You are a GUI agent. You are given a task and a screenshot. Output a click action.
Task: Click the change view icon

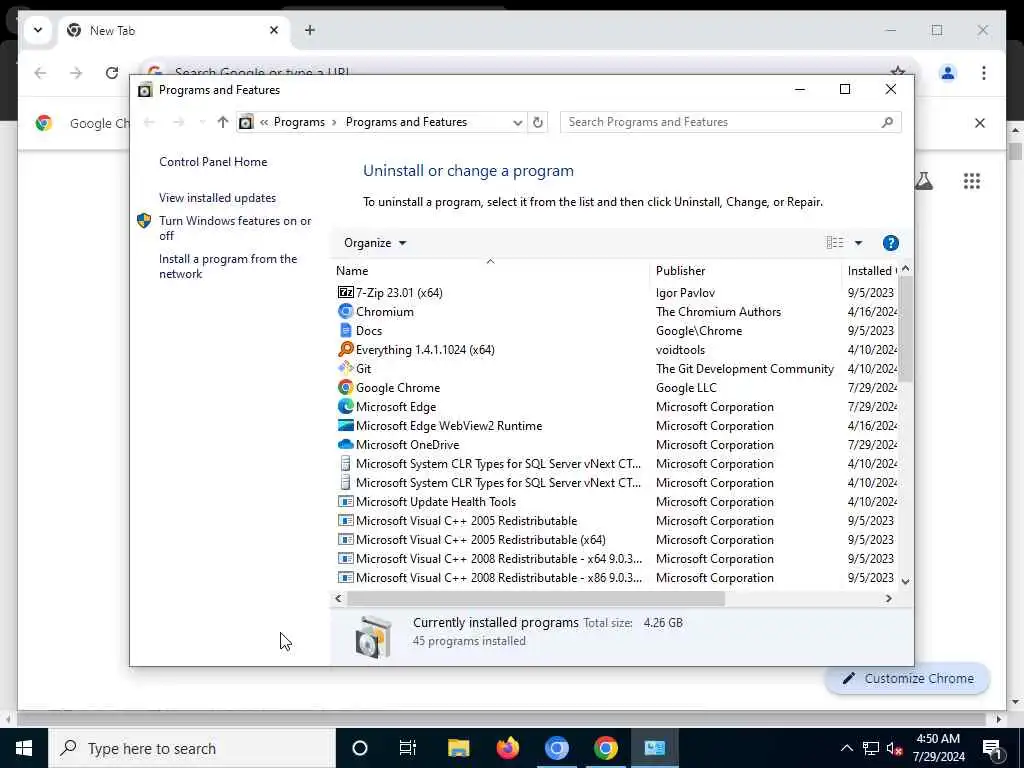(x=835, y=243)
